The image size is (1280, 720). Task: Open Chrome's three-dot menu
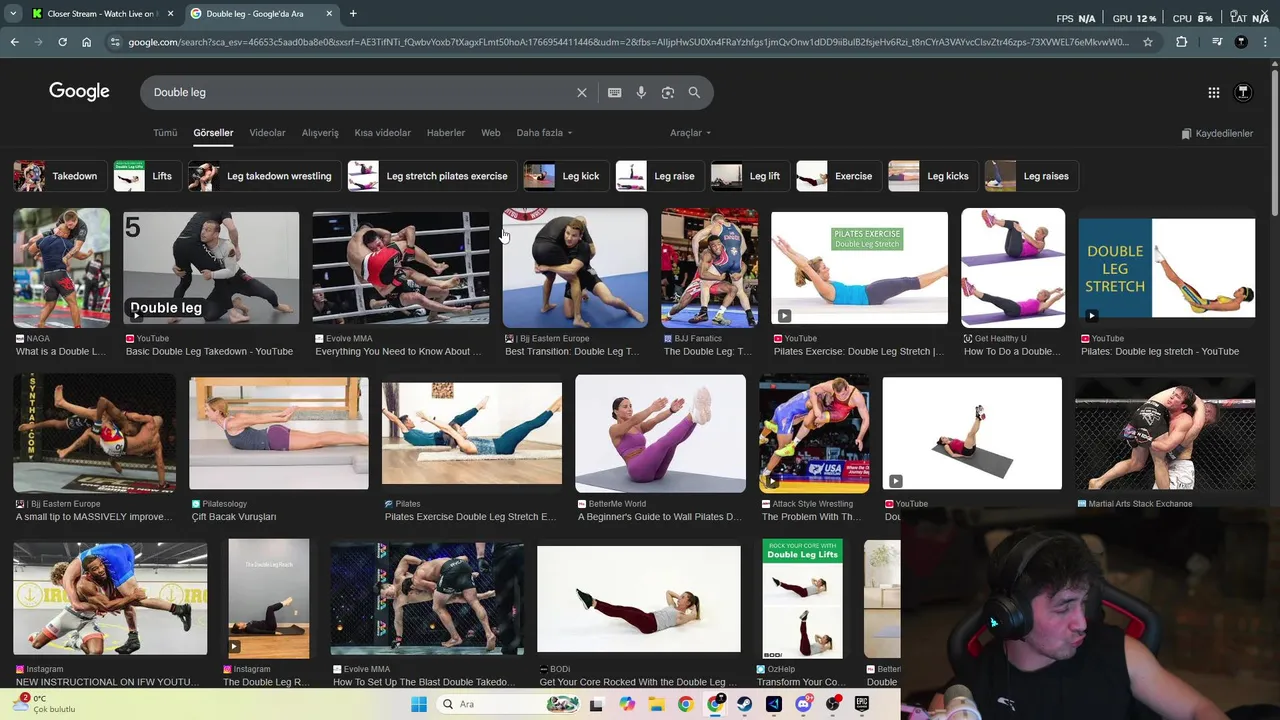(1265, 42)
